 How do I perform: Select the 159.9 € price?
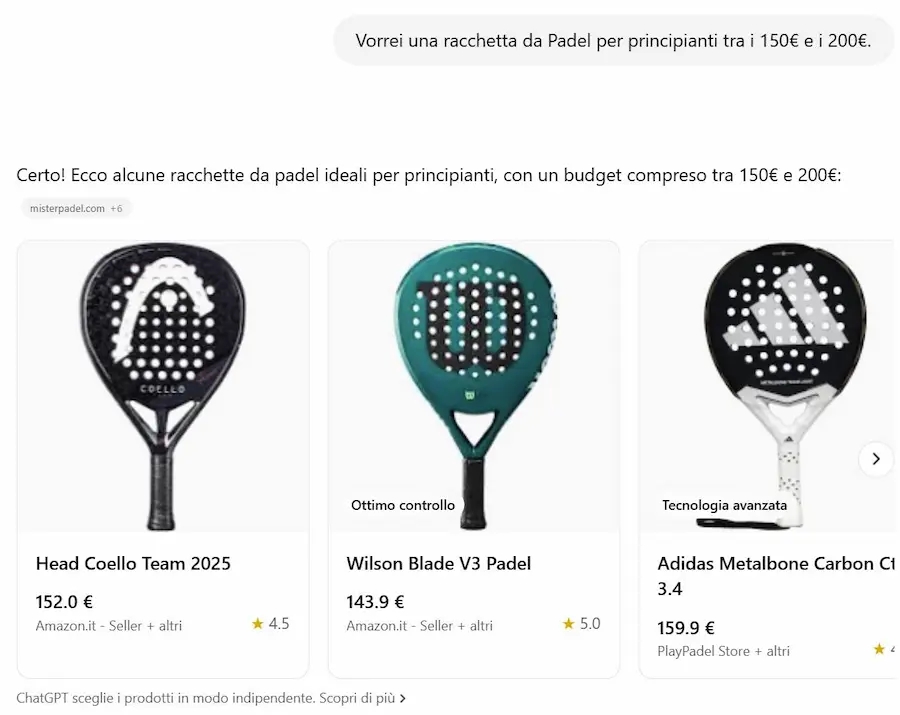(686, 628)
